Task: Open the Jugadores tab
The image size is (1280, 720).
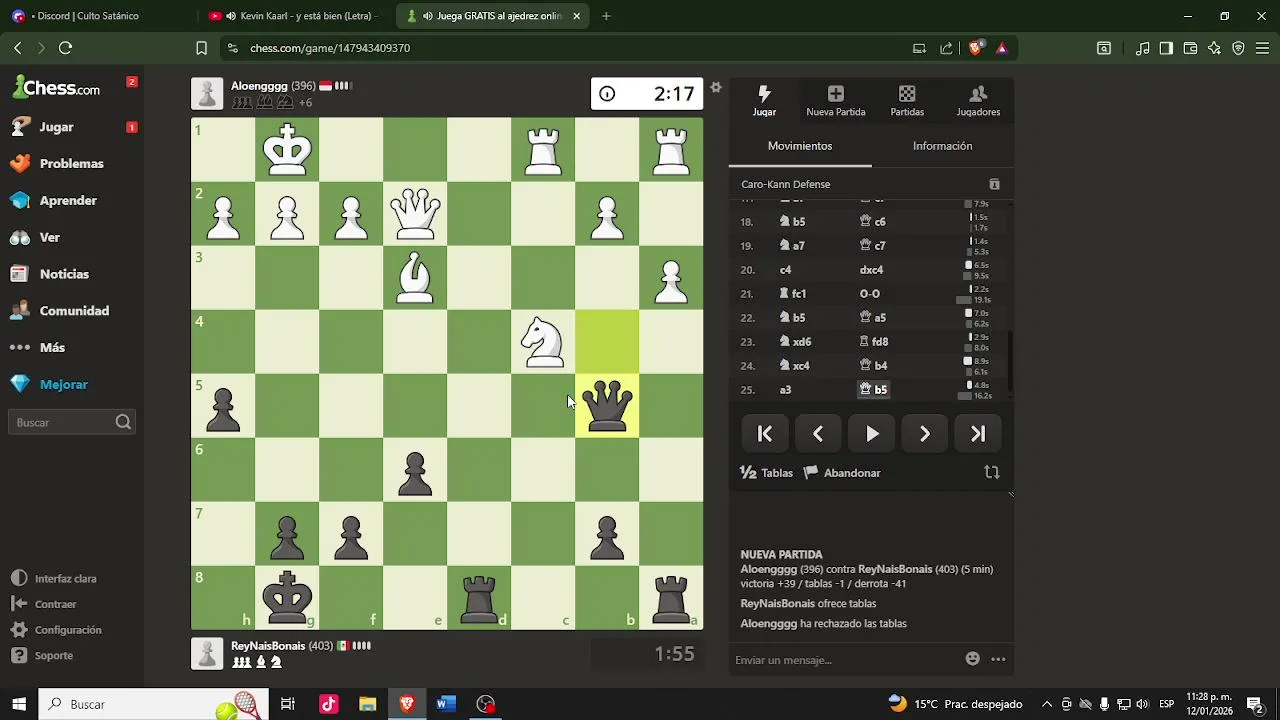Action: 978,101
